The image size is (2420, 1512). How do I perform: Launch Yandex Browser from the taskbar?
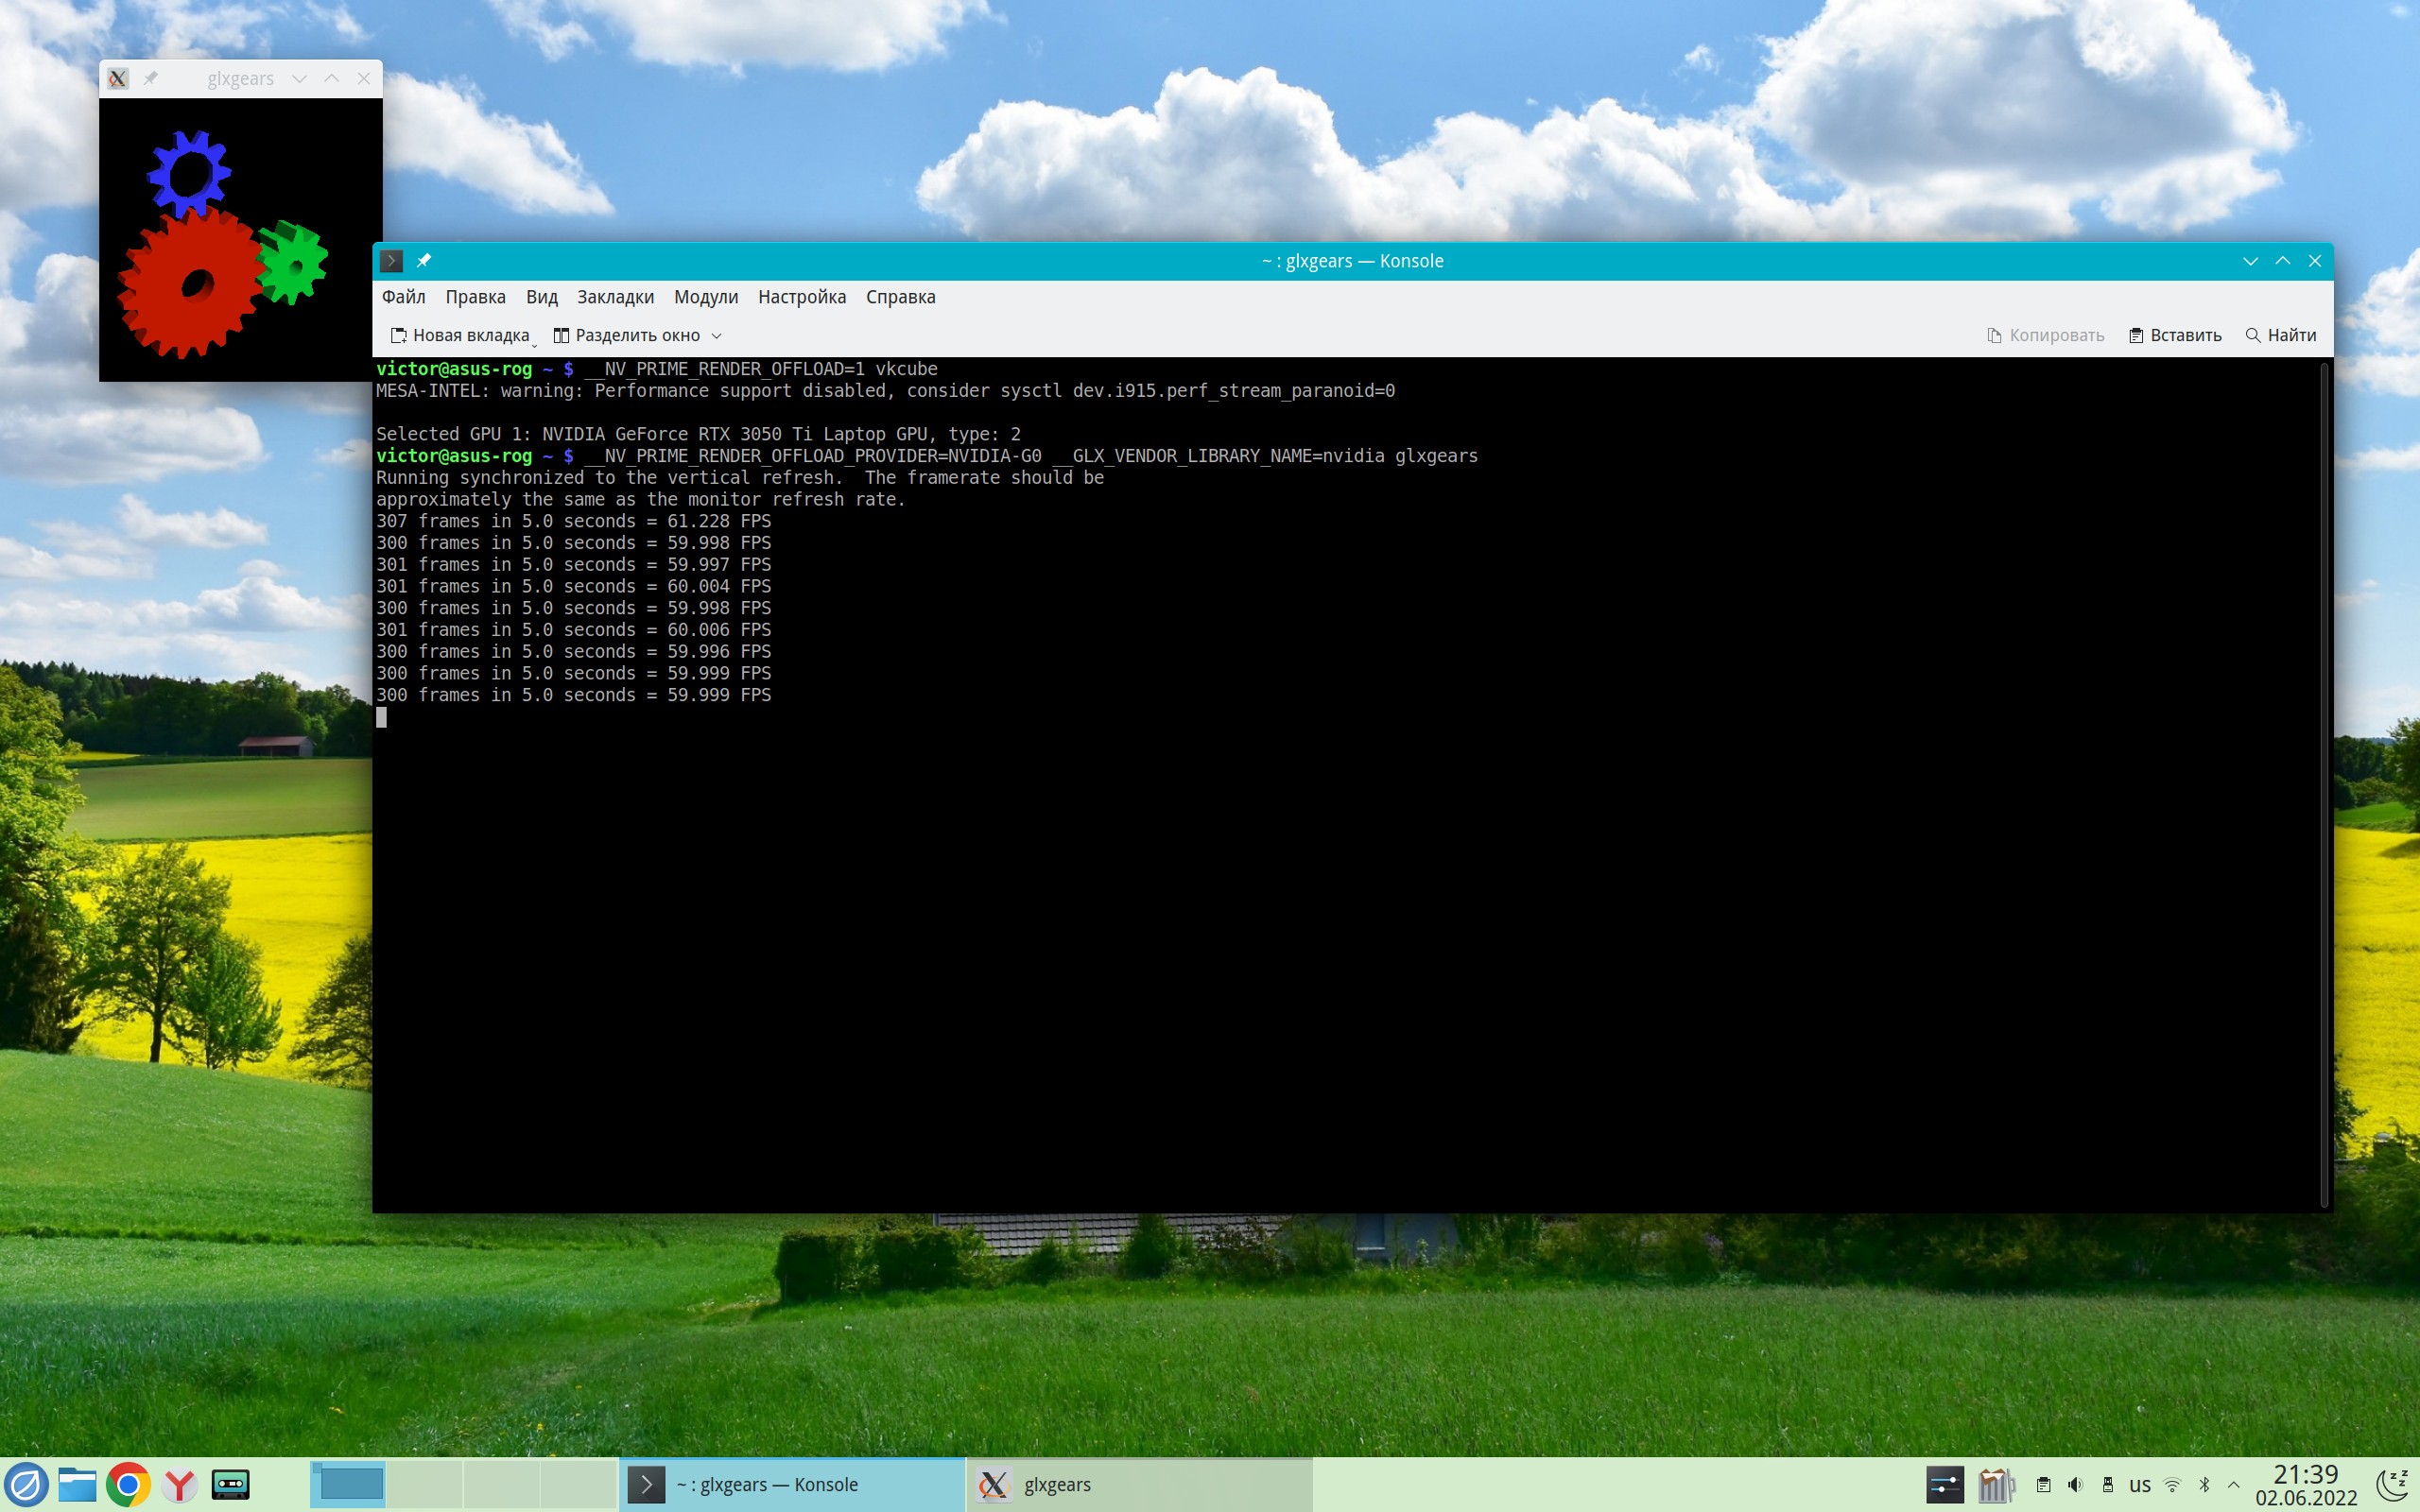pos(180,1484)
